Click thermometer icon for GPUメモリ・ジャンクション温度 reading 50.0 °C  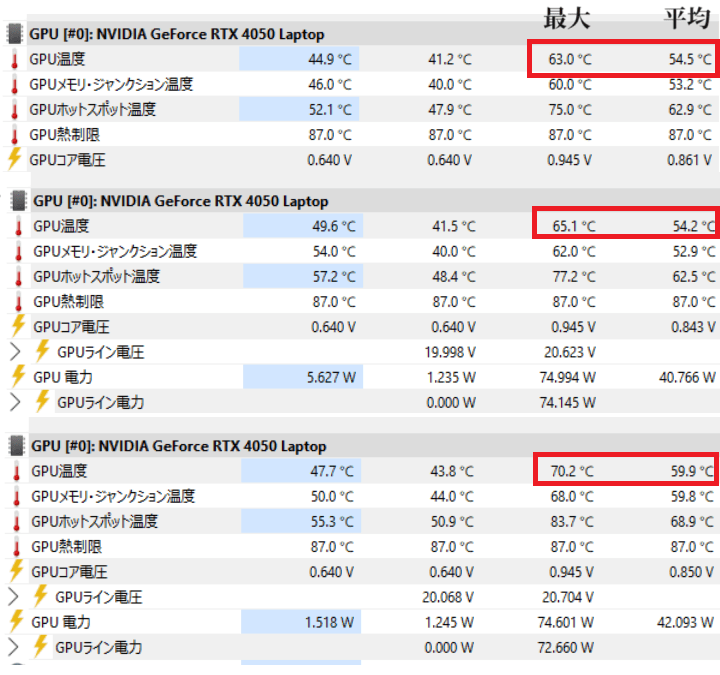pyautogui.click(x=16, y=496)
